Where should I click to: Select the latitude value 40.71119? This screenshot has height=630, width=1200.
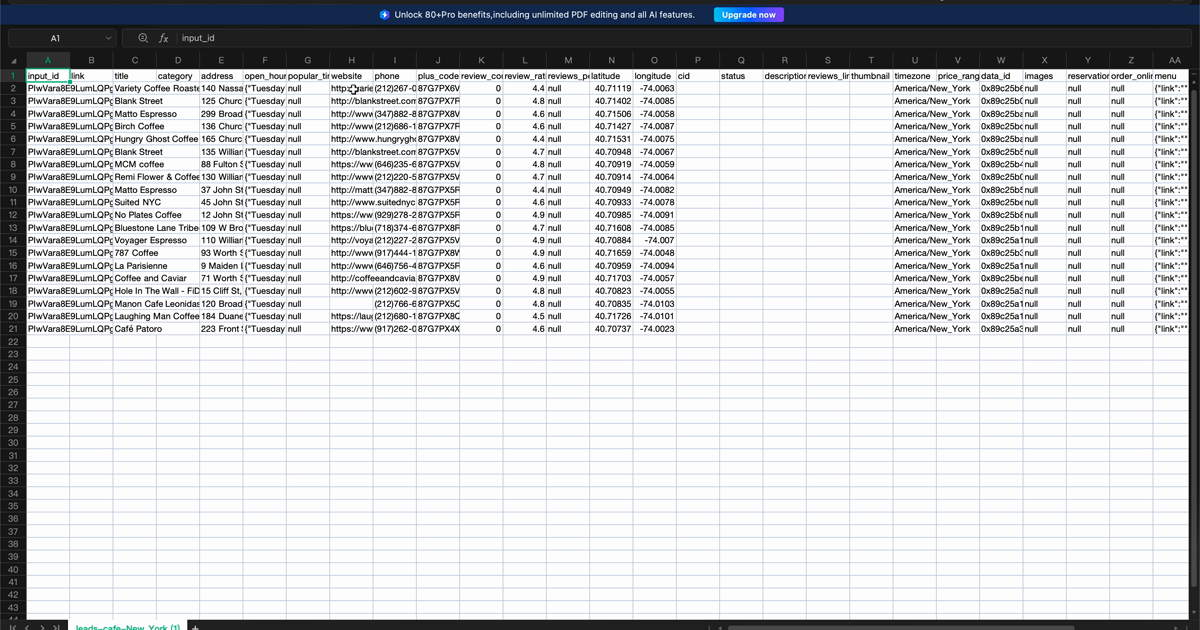(612, 89)
